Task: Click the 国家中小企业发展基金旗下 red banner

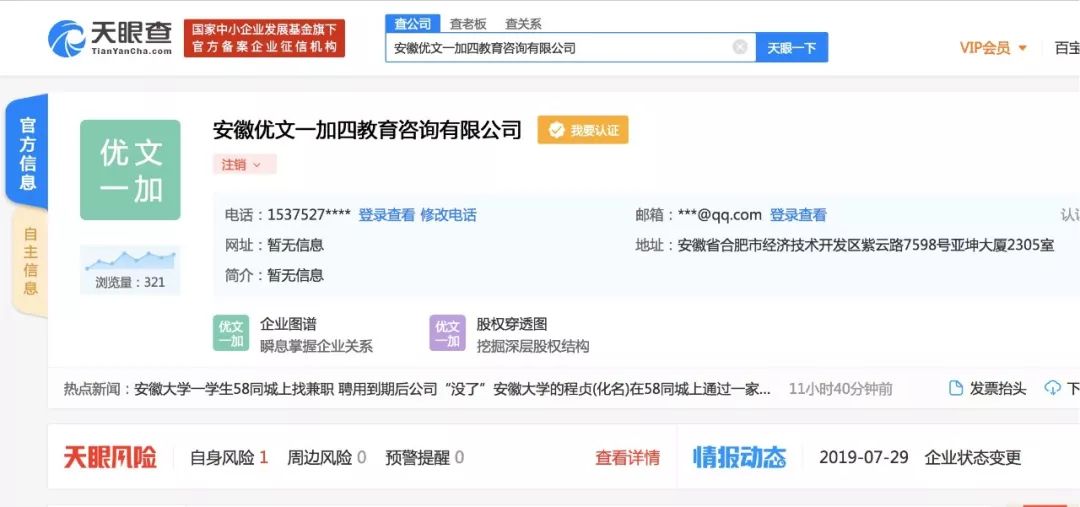Action: pos(264,38)
